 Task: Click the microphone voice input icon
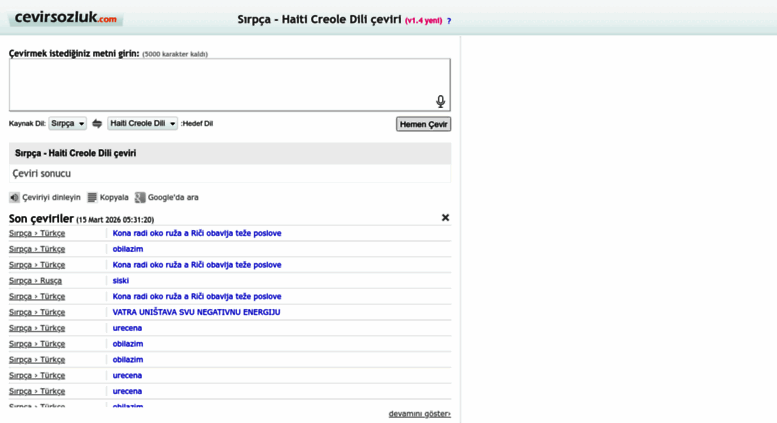440,101
